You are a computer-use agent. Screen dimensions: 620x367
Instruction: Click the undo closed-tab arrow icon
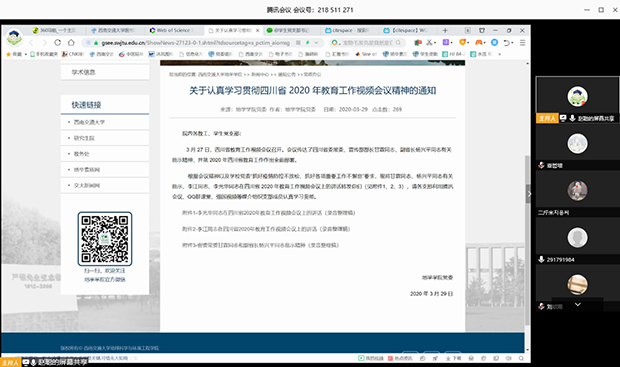507,42
